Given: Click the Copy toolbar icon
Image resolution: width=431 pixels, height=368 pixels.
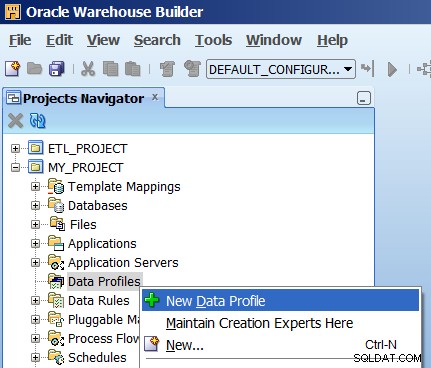Looking at the screenshot, I should (110, 69).
